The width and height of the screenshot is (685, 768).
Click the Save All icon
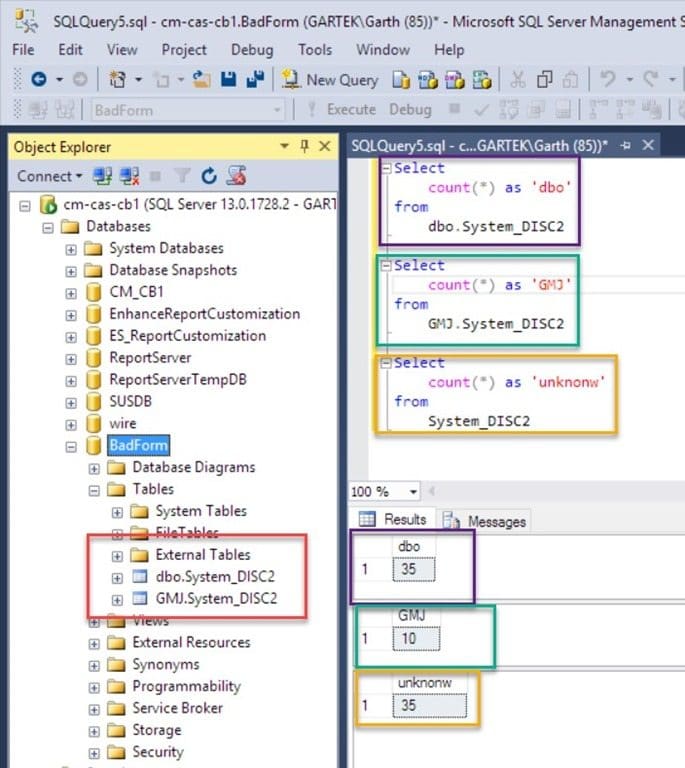[255, 79]
